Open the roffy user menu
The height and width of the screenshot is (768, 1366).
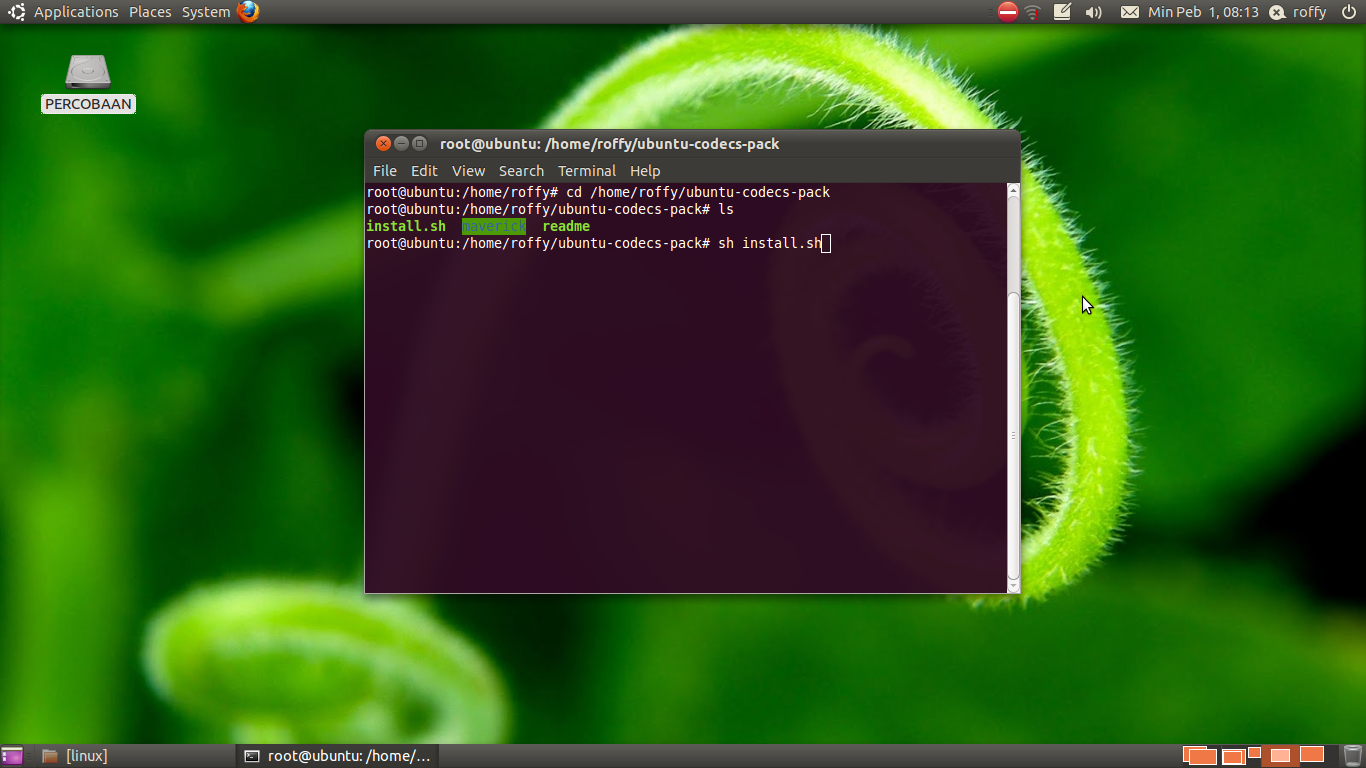tap(1309, 12)
